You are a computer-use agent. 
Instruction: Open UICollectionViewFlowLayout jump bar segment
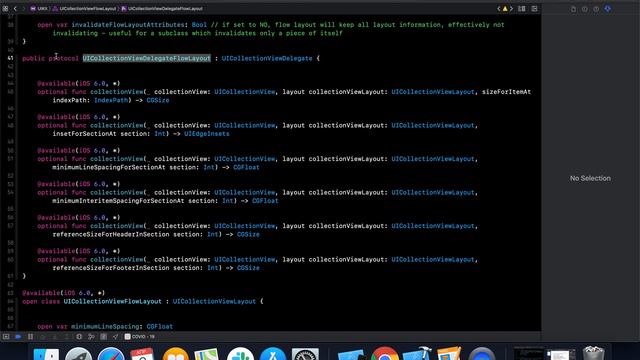(x=84, y=9)
